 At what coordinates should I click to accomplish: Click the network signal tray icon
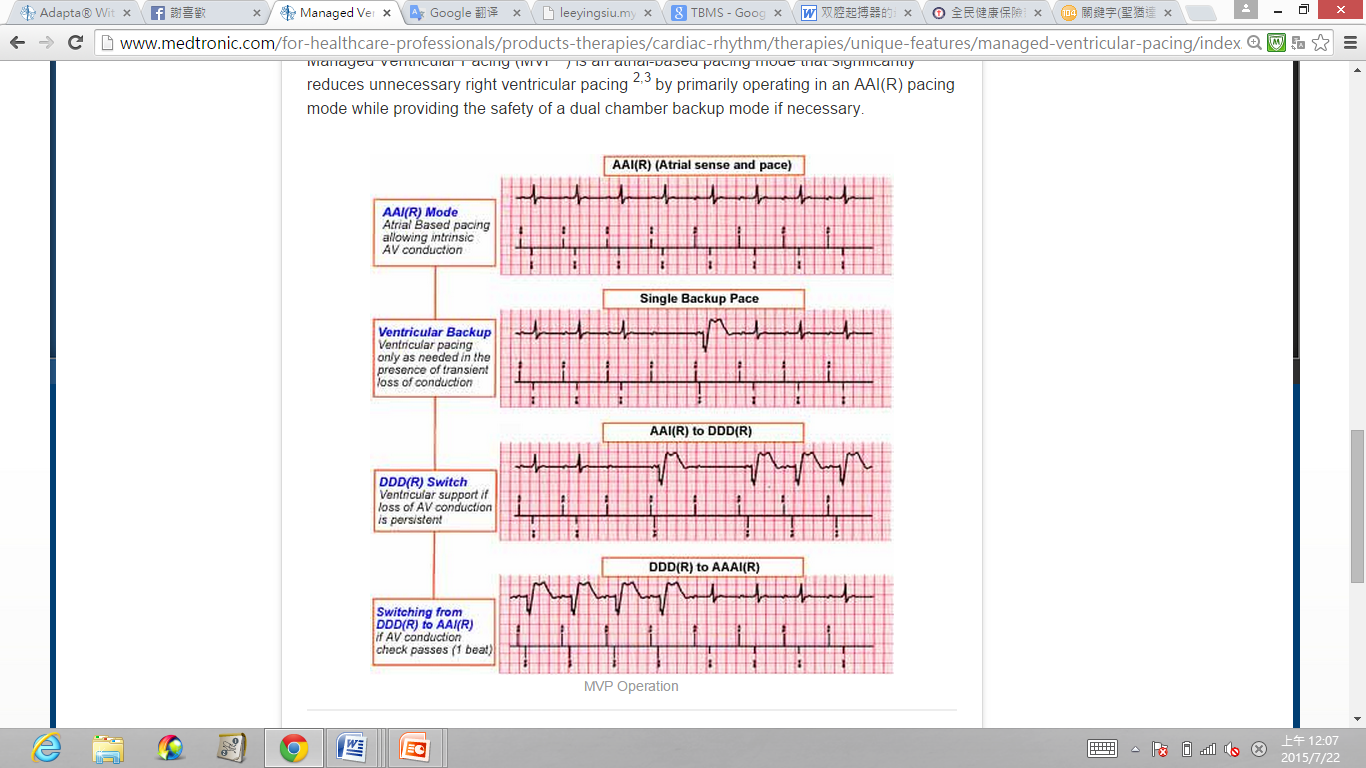tap(1207, 749)
